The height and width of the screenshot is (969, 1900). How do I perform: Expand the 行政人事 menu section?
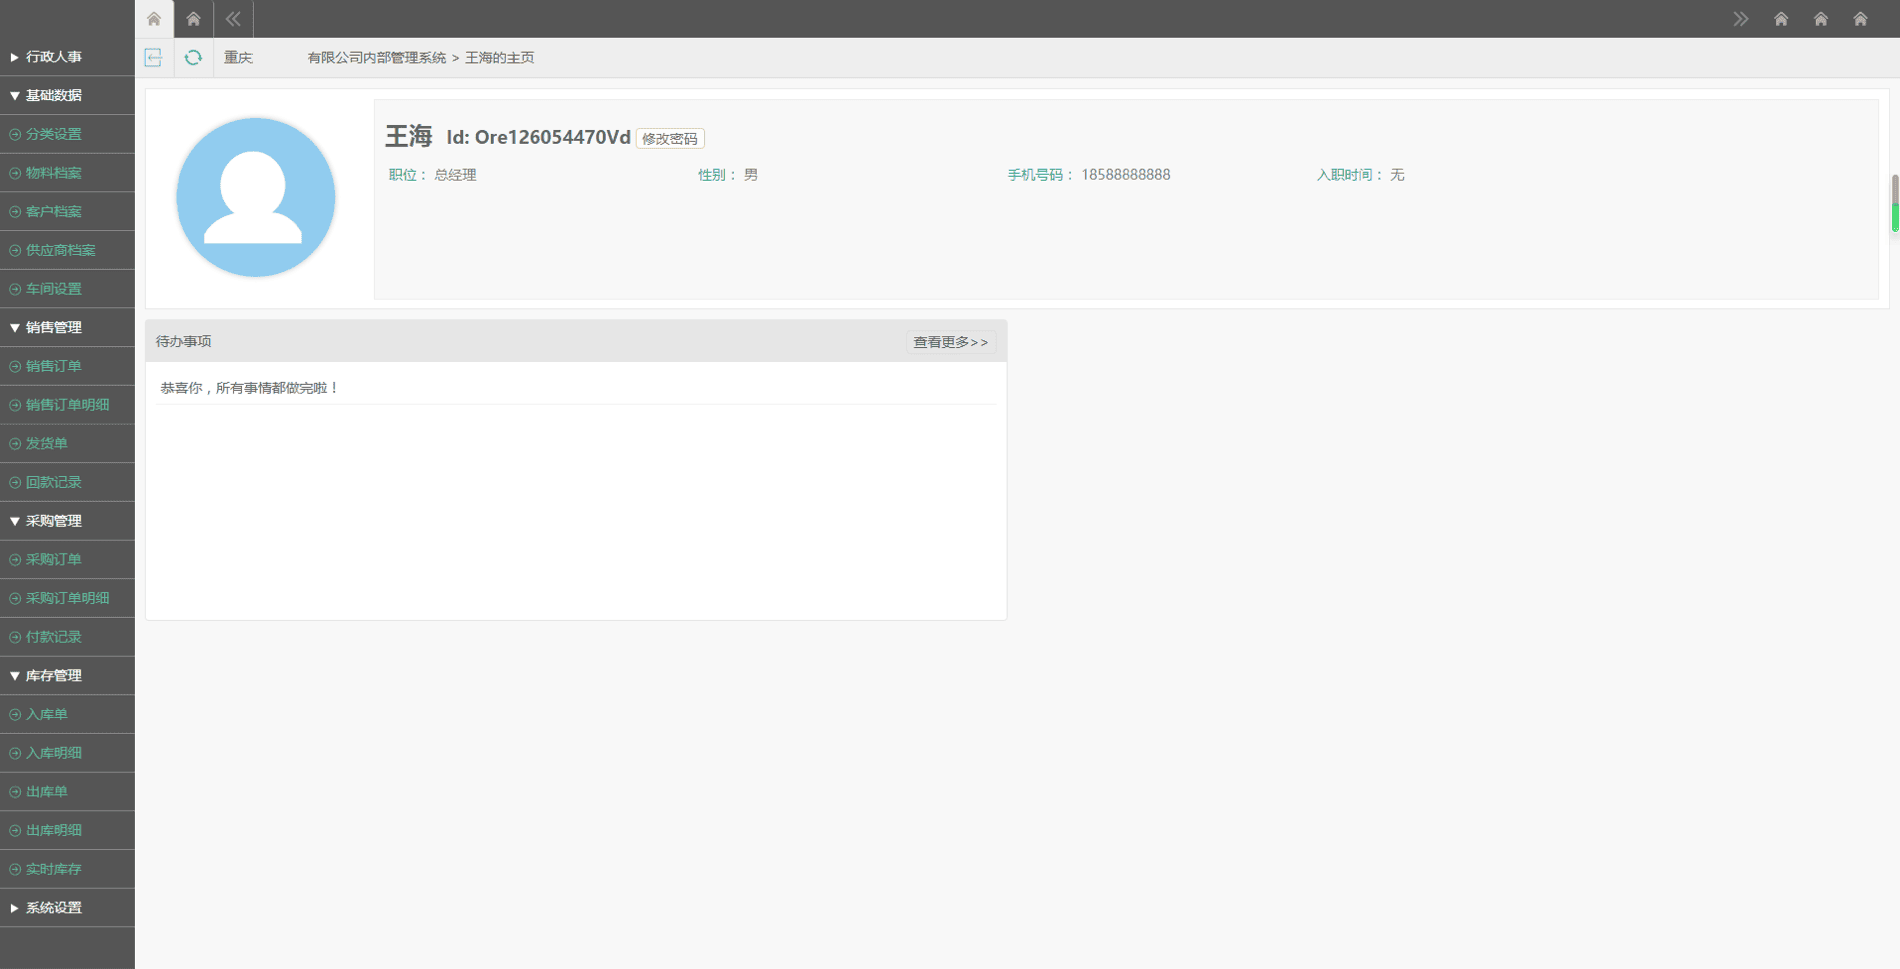[54, 57]
